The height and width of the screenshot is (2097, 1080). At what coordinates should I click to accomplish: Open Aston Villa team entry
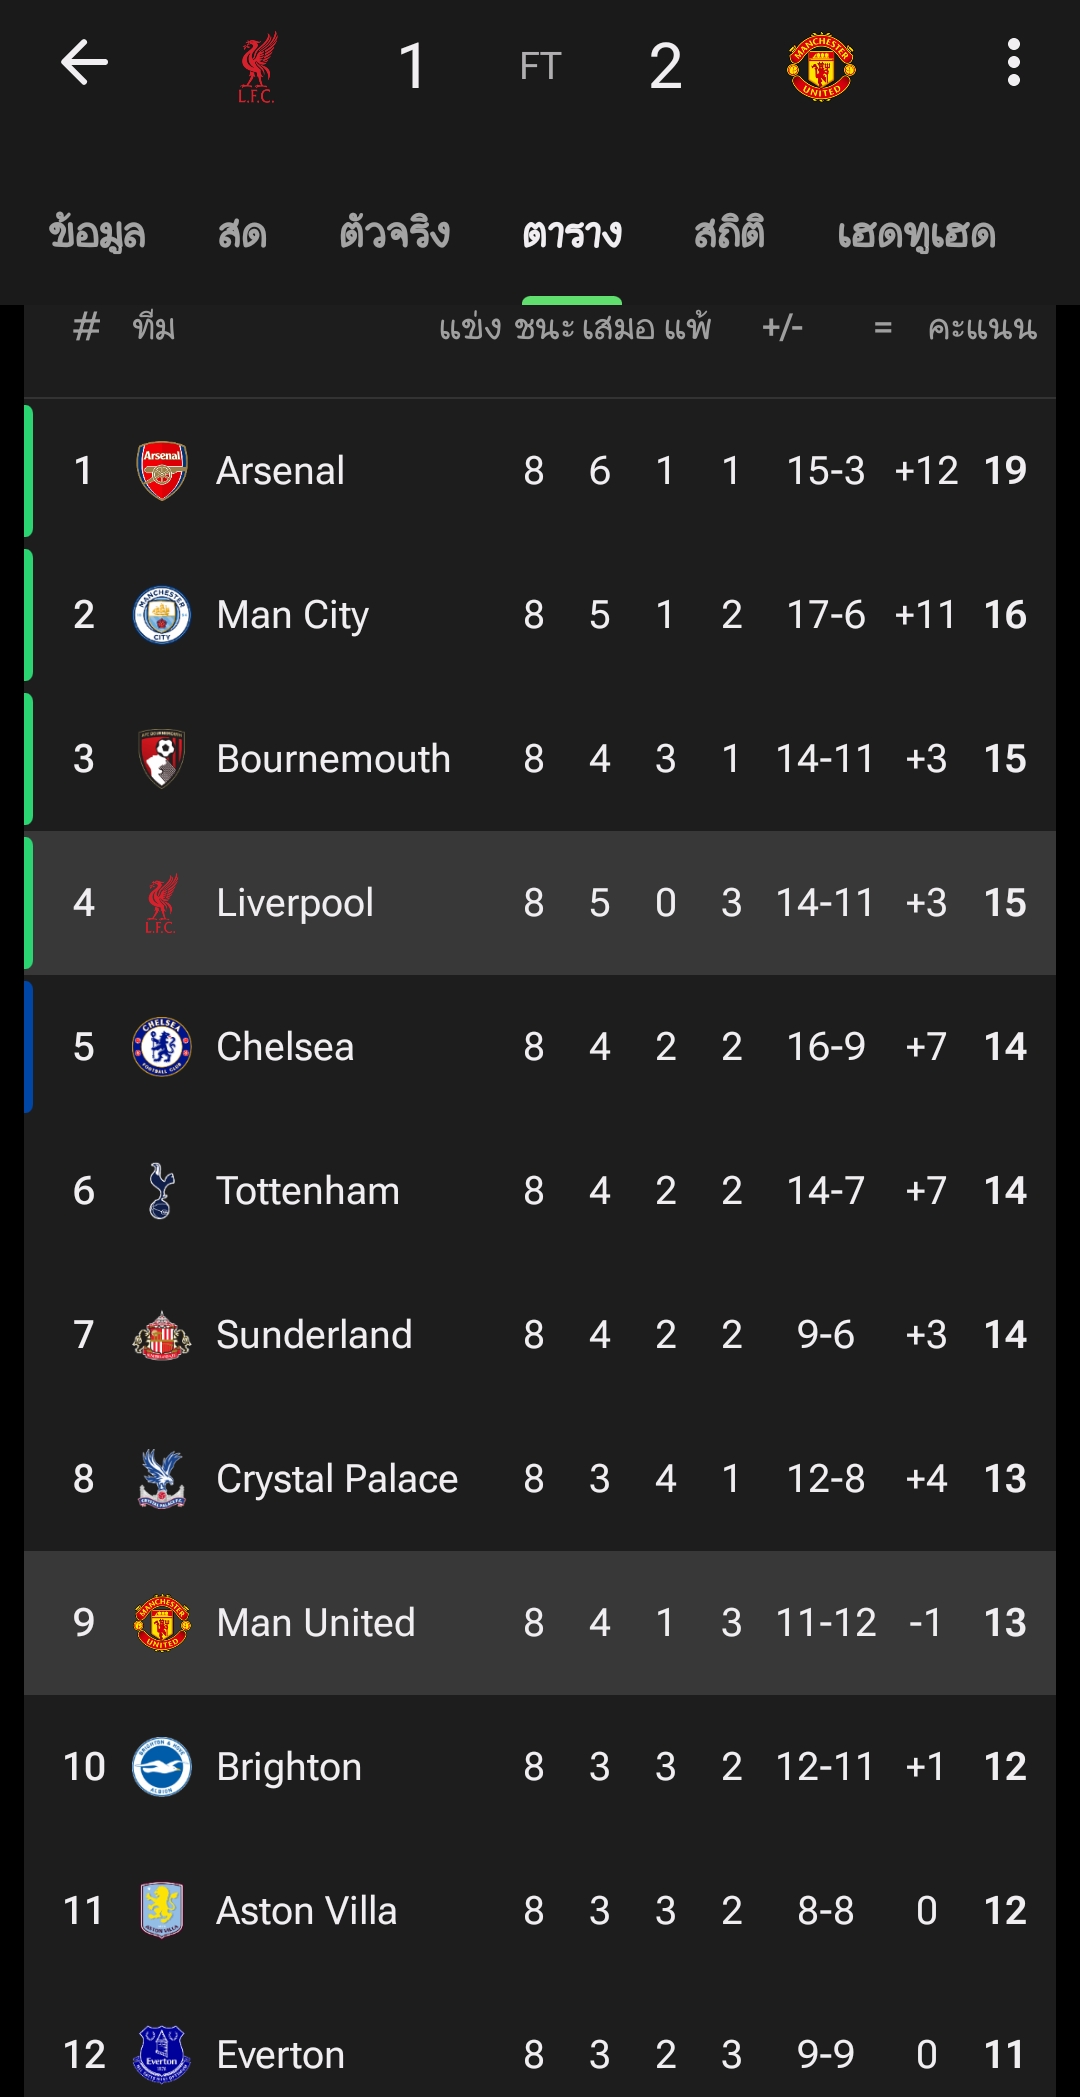(x=306, y=1911)
